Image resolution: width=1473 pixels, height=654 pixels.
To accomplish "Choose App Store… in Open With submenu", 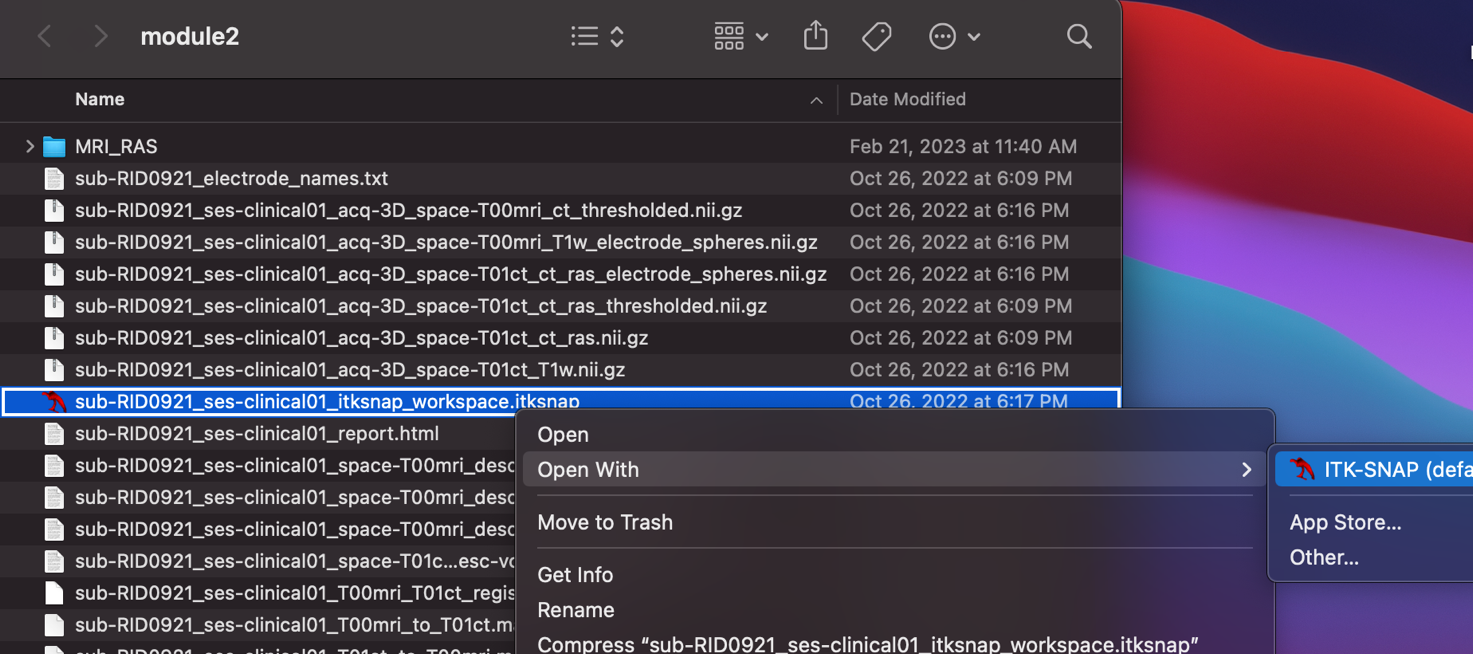I will (1345, 522).
